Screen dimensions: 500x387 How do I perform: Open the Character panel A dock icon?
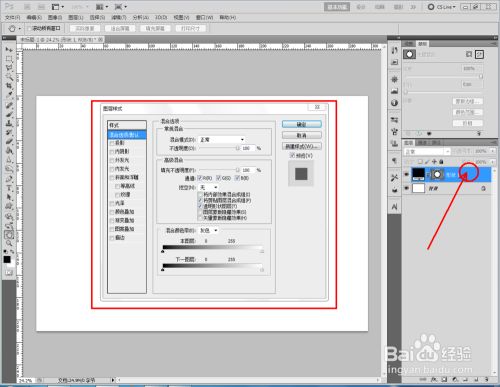click(x=395, y=207)
